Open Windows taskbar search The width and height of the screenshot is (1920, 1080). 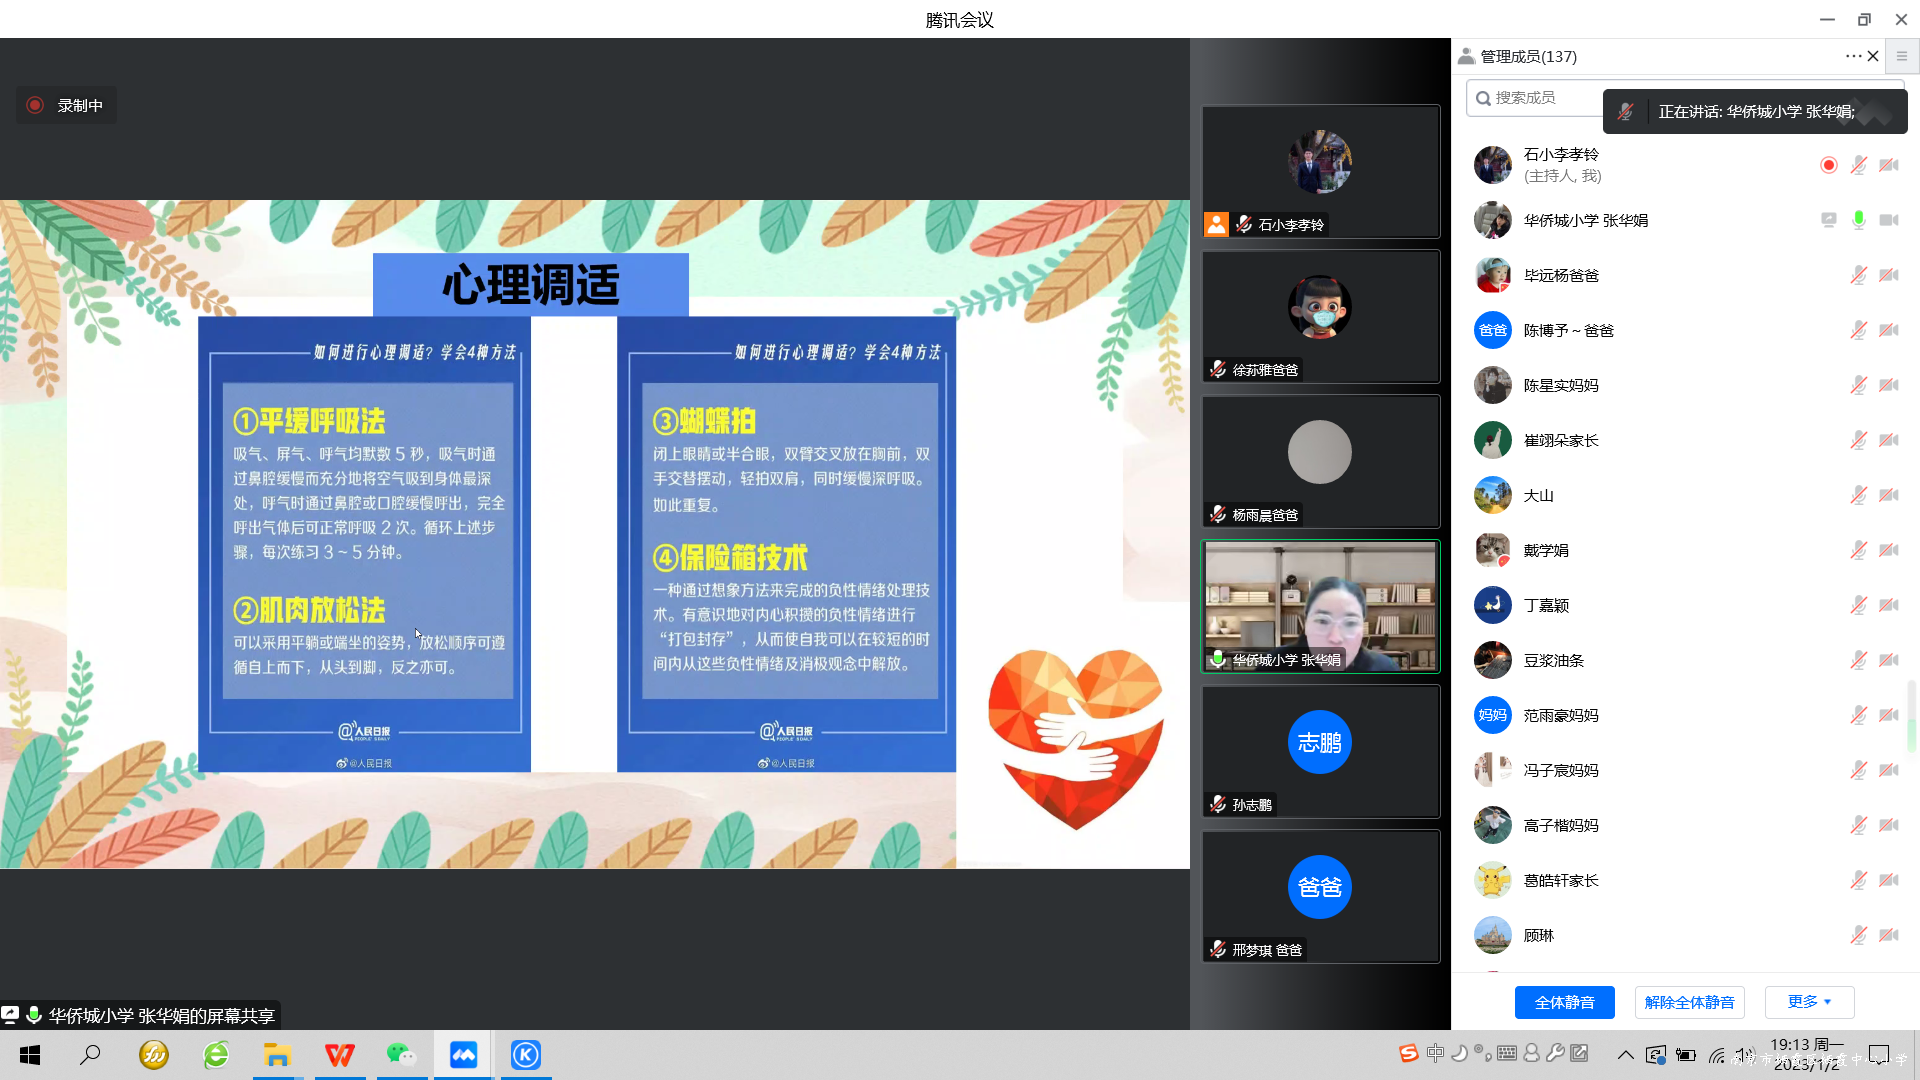91,1055
